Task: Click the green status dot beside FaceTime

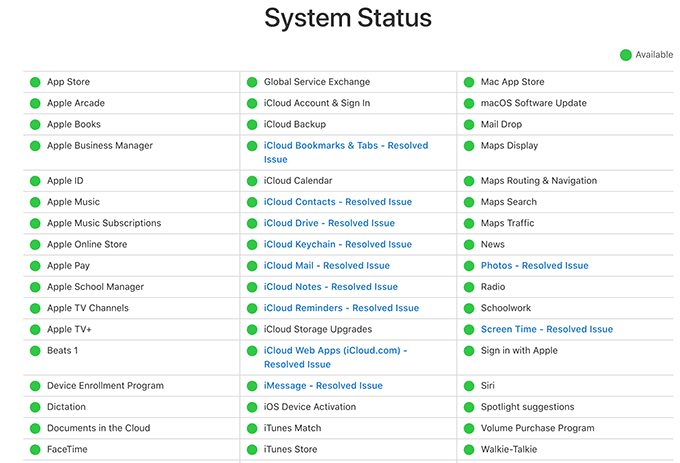Action: [x=35, y=450]
